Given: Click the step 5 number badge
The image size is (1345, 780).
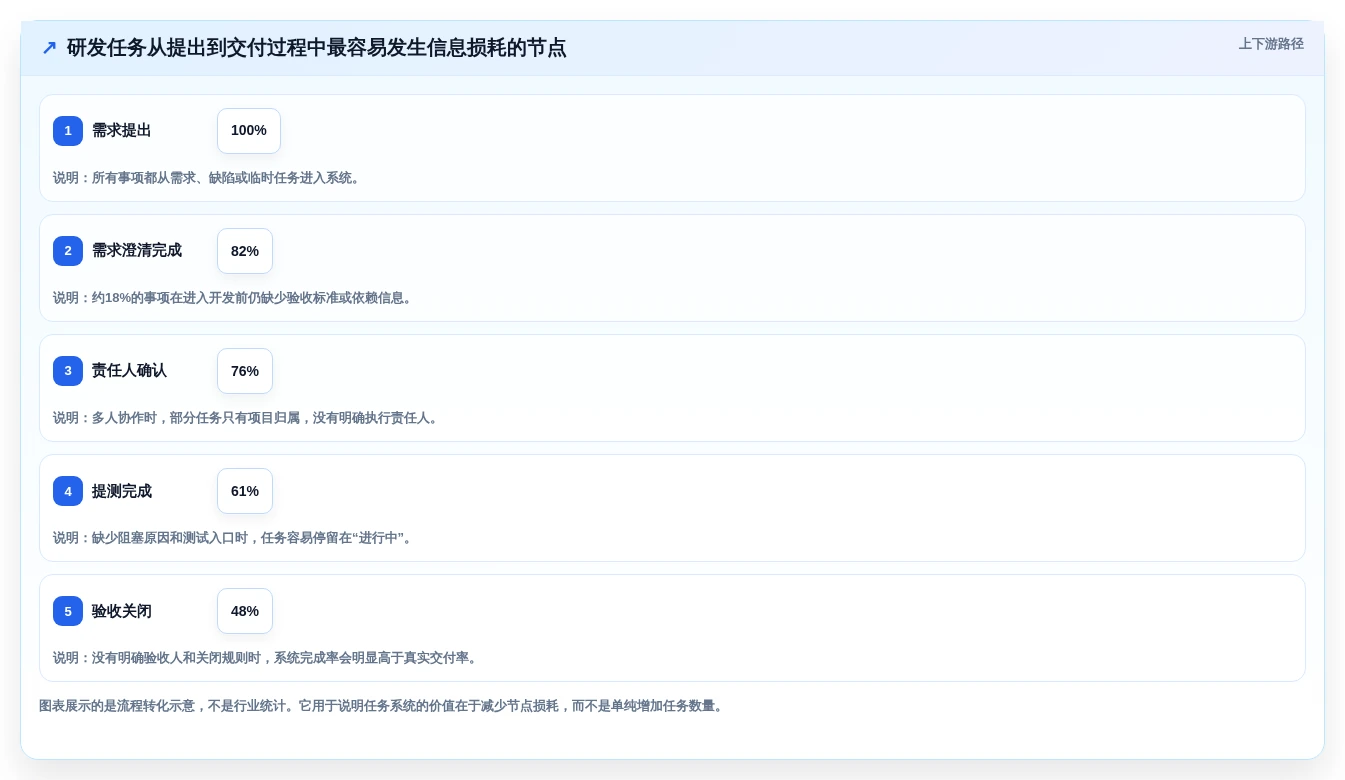Looking at the screenshot, I should click(x=68, y=611).
